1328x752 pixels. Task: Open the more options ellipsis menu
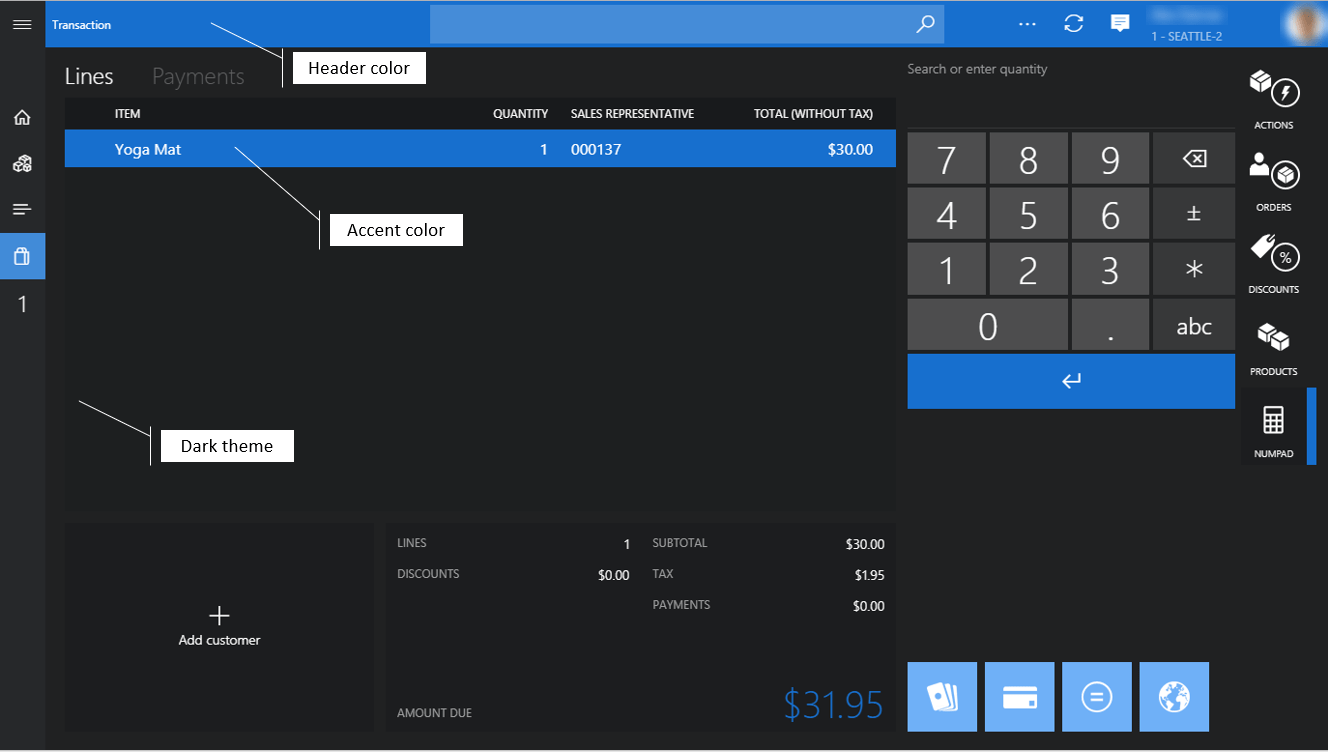pyautogui.click(x=1027, y=23)
